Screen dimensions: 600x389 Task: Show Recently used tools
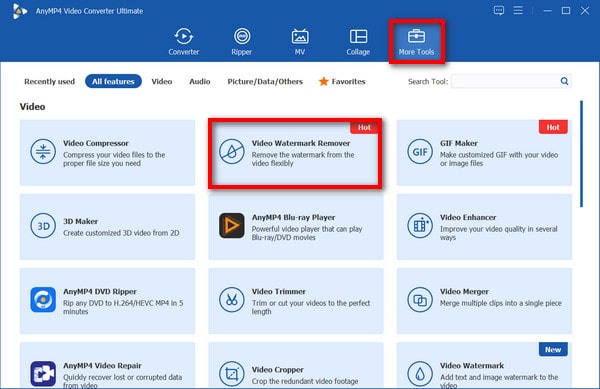point(49,81)
